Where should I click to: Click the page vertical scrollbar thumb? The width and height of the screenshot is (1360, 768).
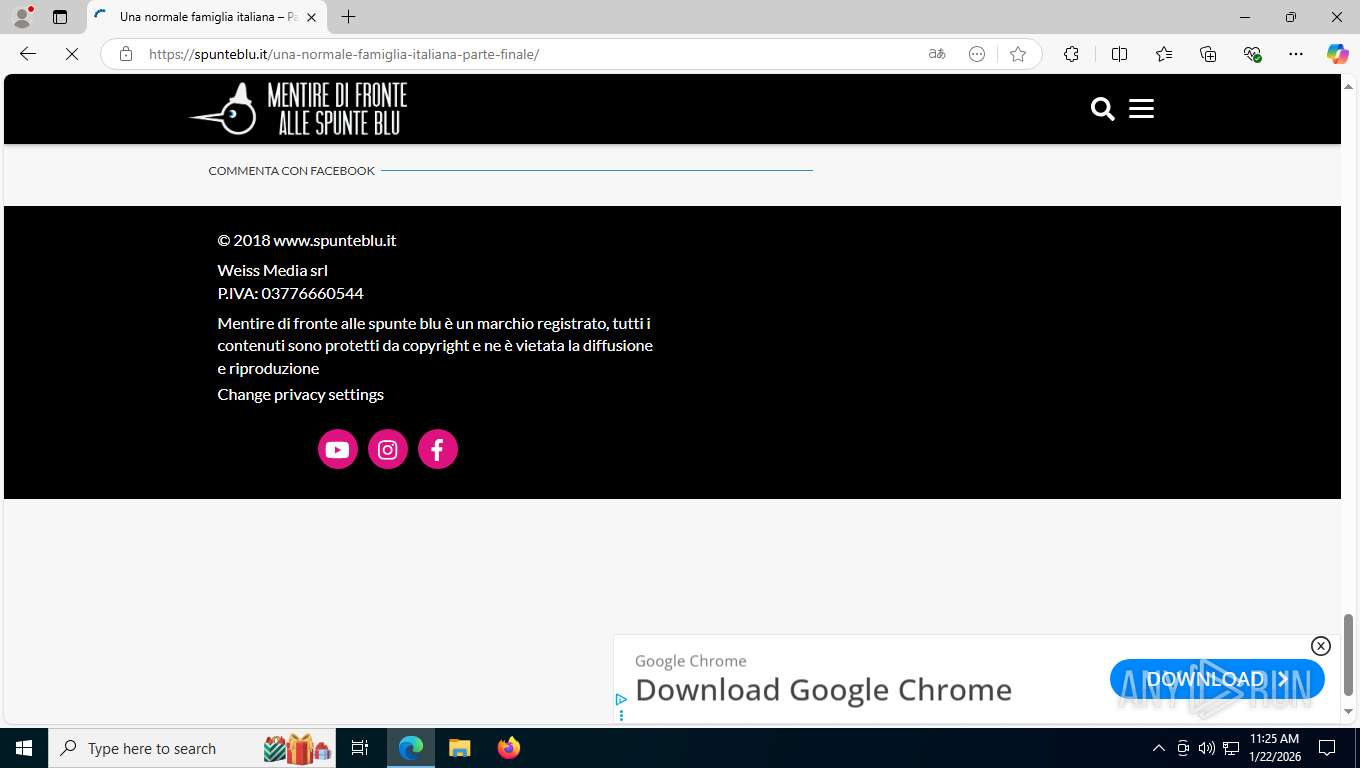click(x=1348, y=655)
